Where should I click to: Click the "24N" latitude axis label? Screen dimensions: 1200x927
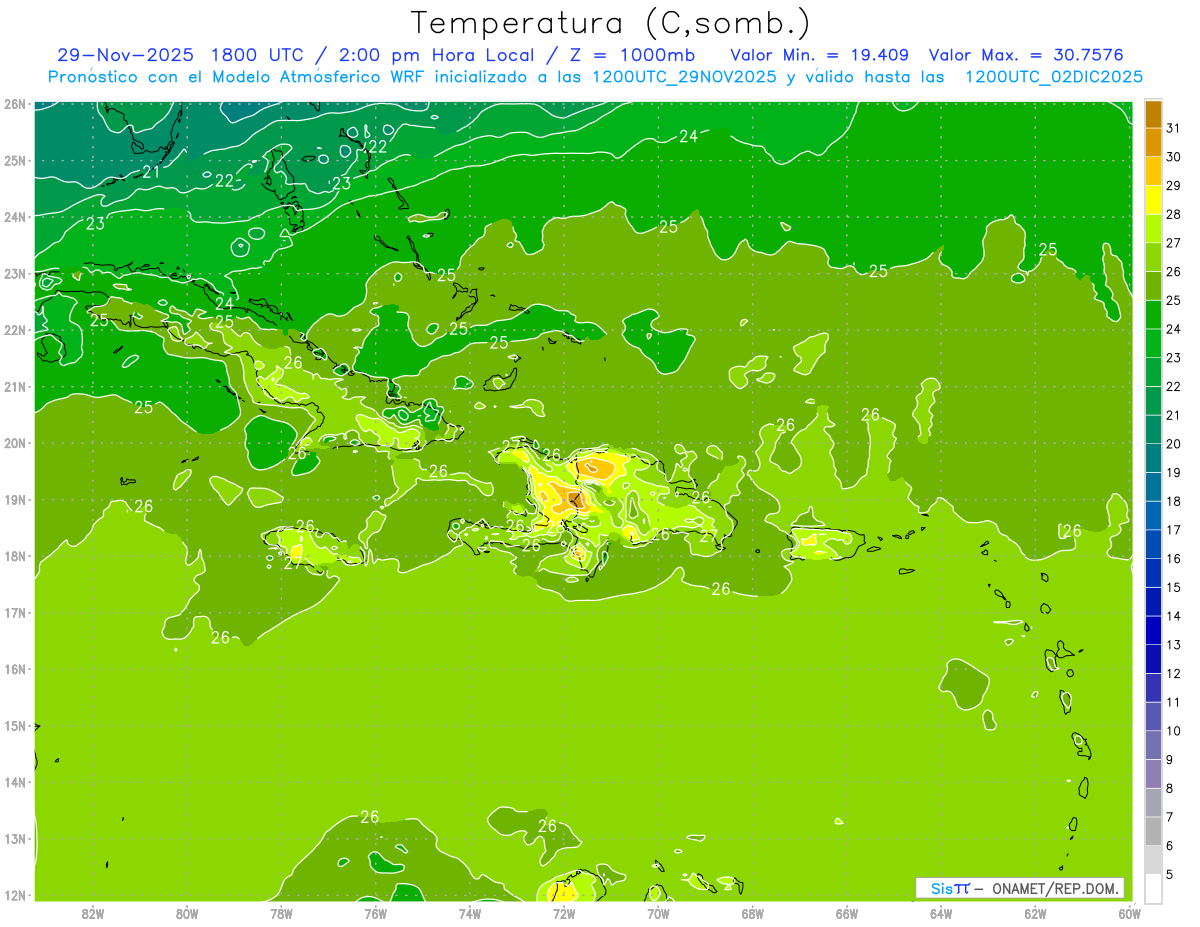[15, 217]
